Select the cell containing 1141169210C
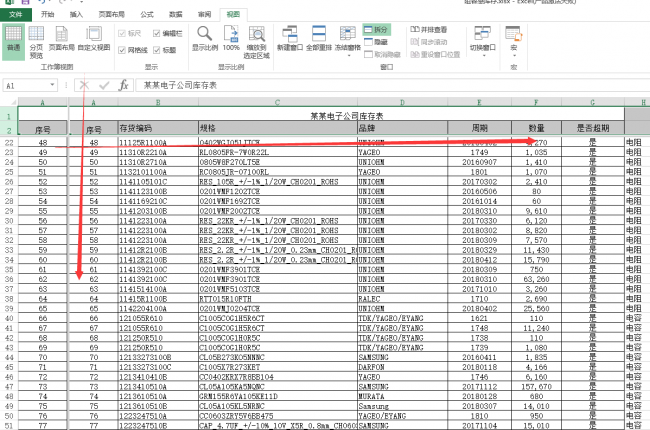The image size is (650, 430). 158,201
